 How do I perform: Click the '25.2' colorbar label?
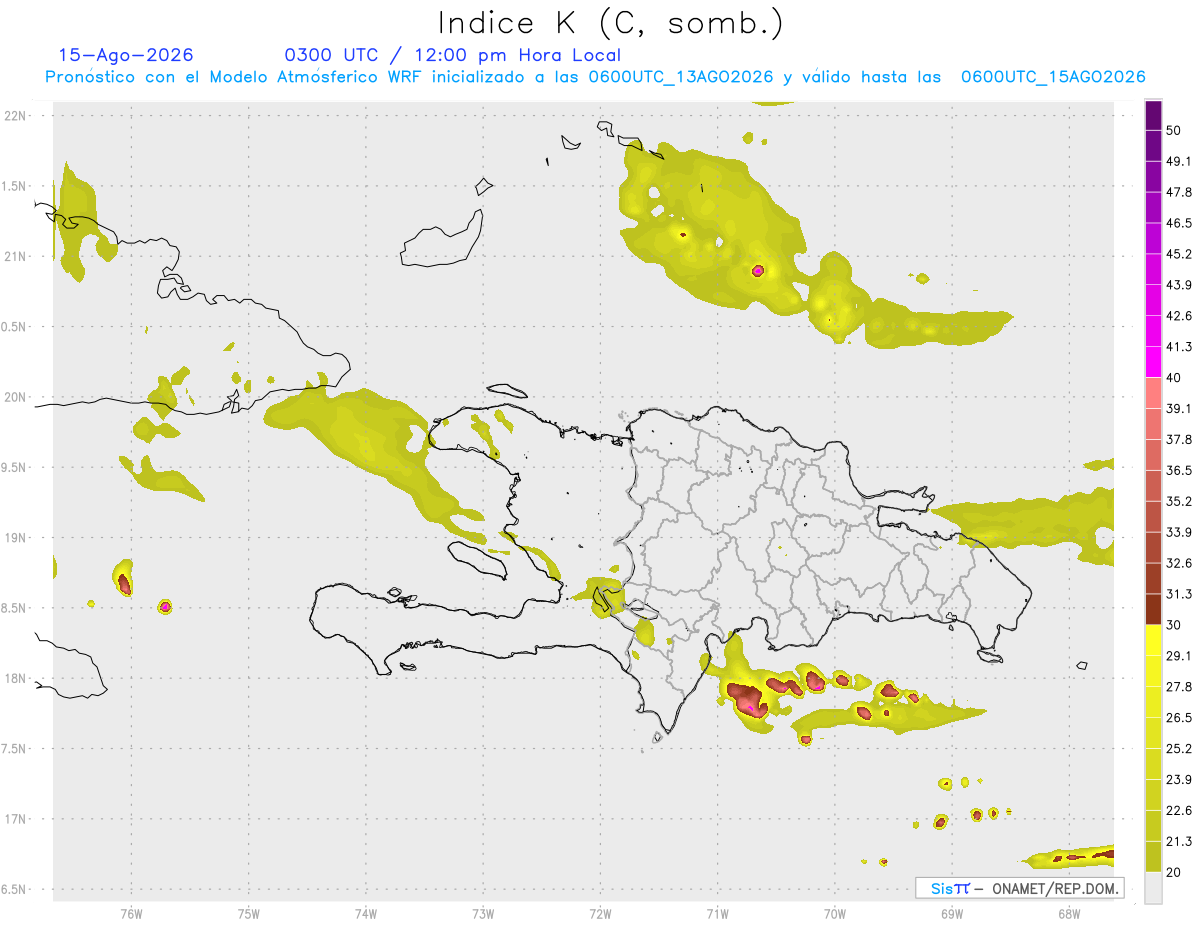pyautogui.click(x=1178, y=749)
